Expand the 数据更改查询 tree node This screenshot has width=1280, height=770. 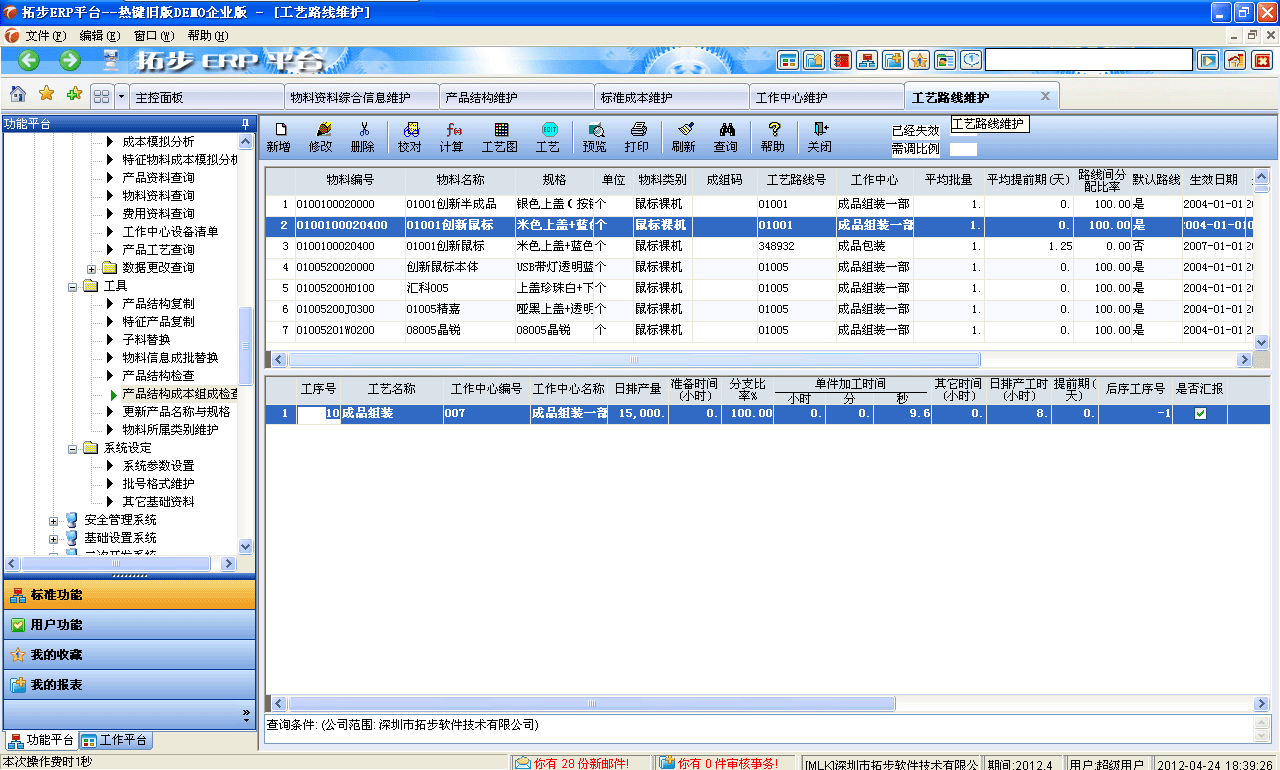89,267
